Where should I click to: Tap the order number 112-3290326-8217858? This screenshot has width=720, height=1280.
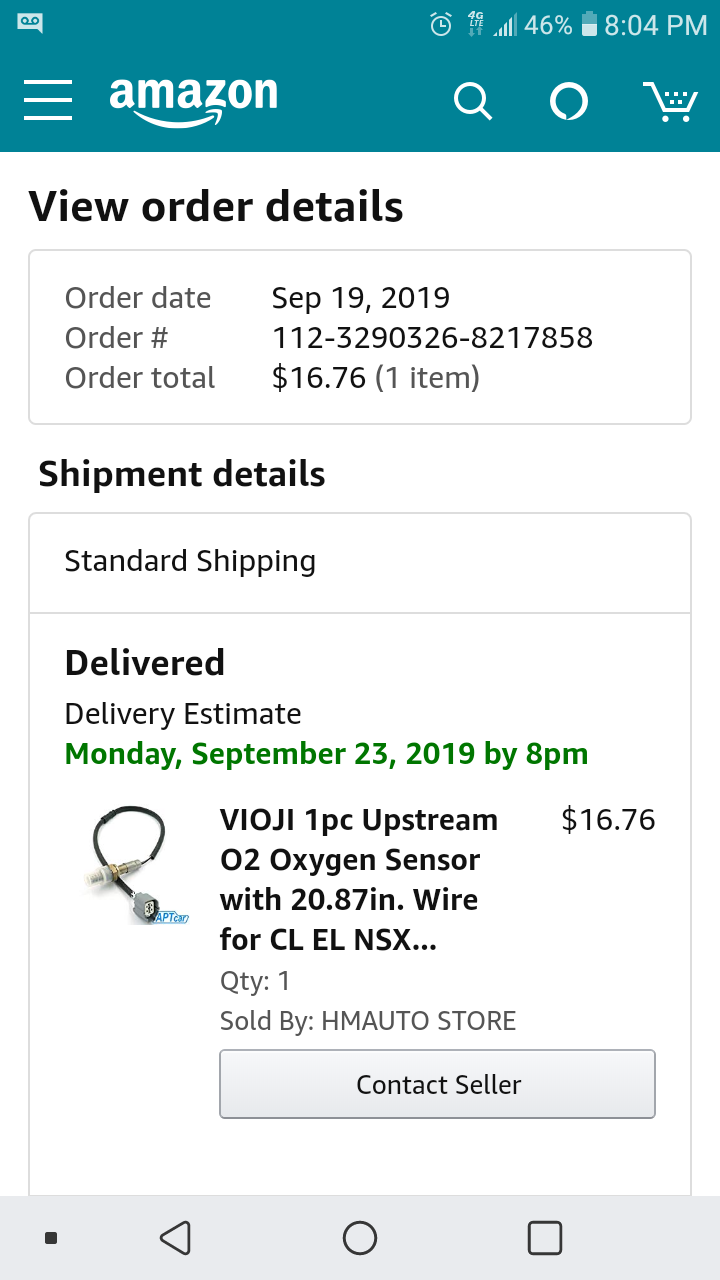pyautogui.click(x=432, y=338)
